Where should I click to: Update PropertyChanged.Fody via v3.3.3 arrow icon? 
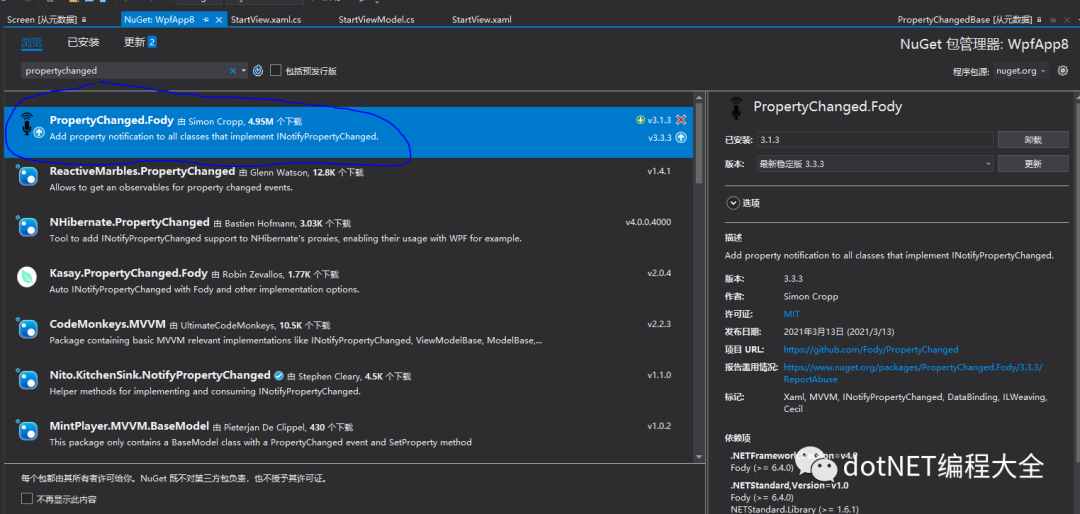click(681, 137)
